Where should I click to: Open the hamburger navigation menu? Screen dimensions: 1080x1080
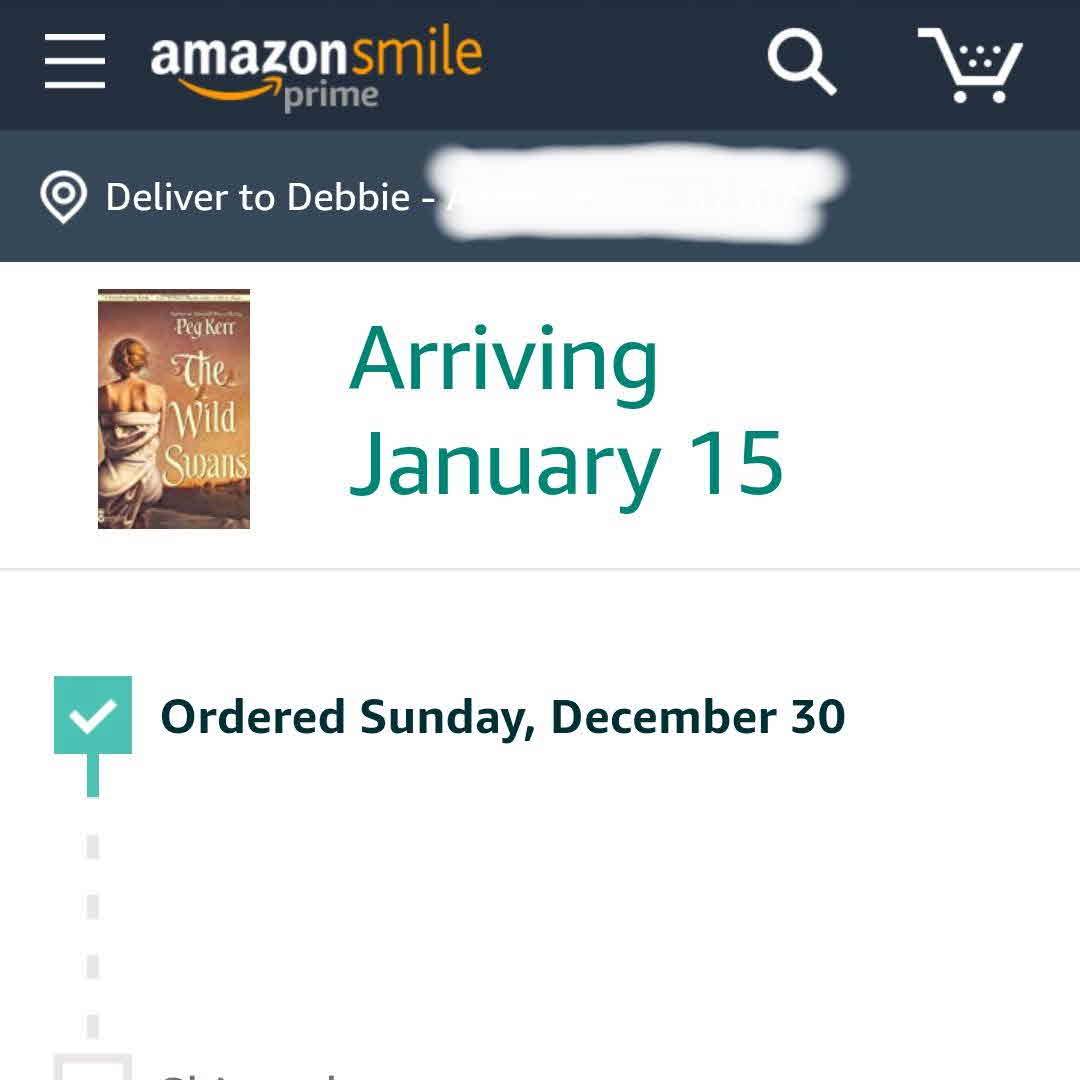[75, 61]
